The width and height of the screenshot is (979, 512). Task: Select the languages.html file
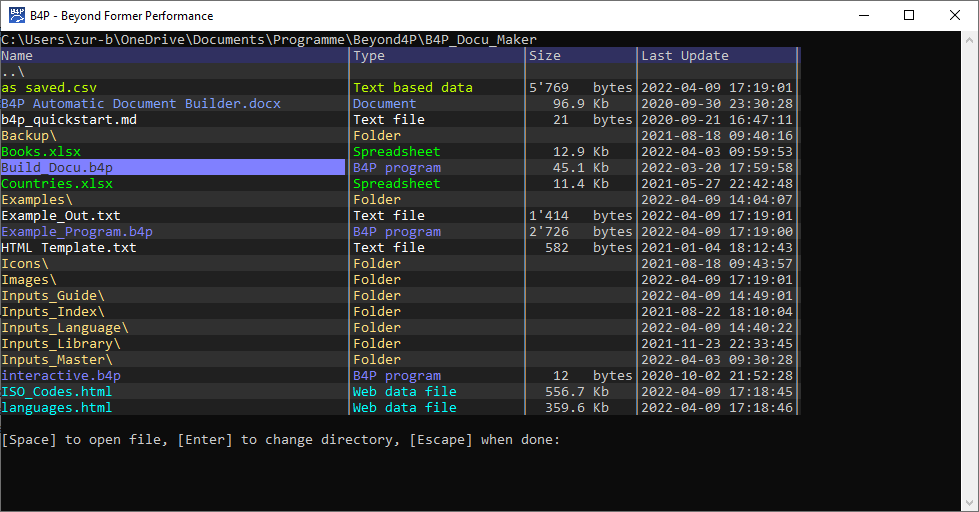click(57, 408)
